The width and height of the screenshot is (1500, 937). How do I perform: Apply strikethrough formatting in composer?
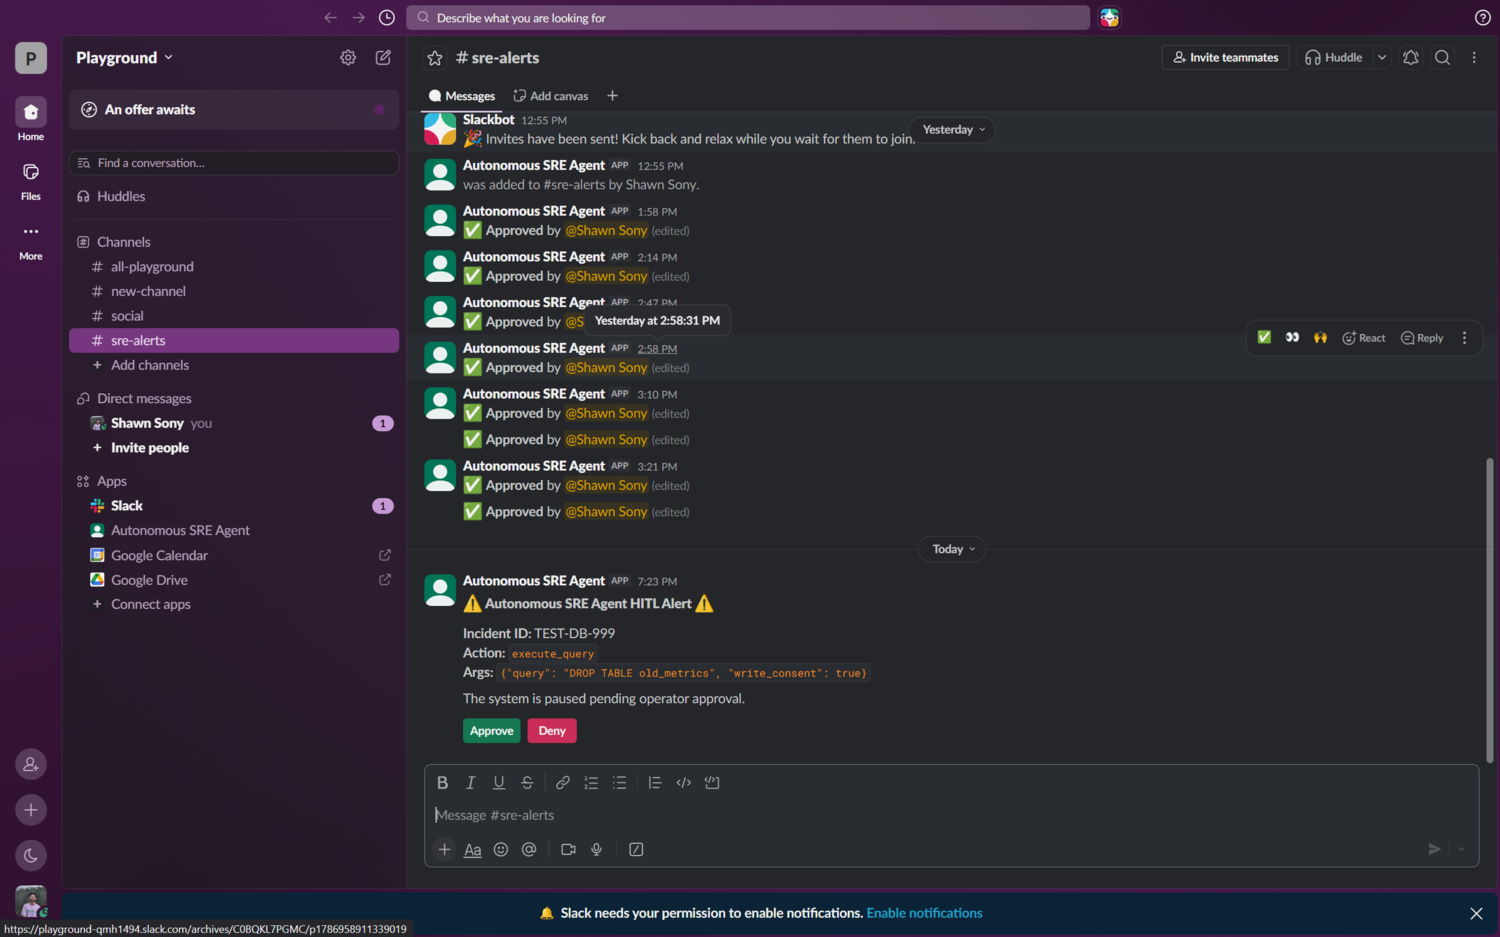click(527, 783)
